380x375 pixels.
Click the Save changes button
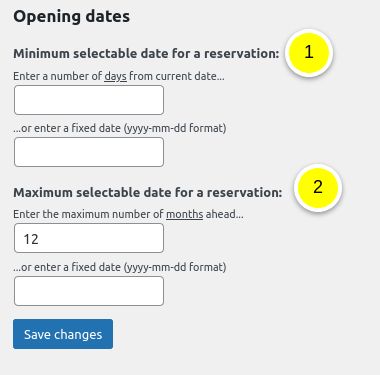pos(63,334)
